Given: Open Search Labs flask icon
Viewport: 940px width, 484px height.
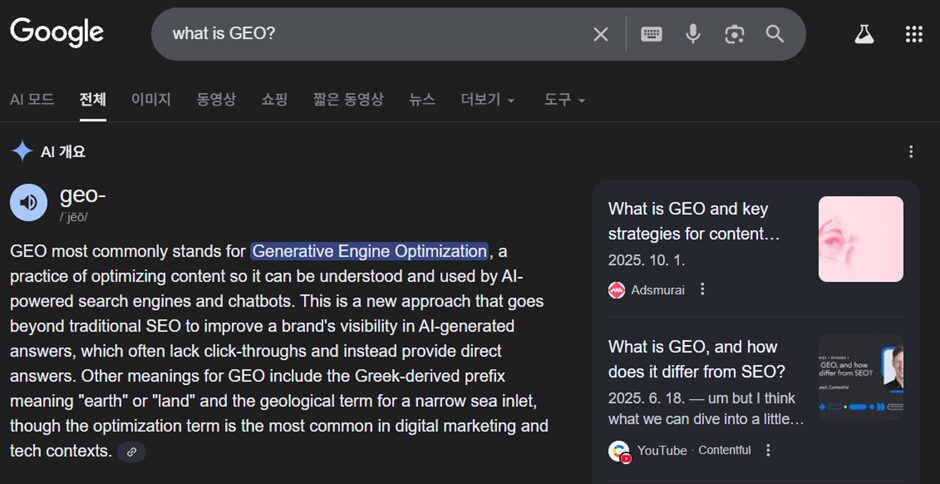Looking at the screenshot, I should [x=864, y=34].
